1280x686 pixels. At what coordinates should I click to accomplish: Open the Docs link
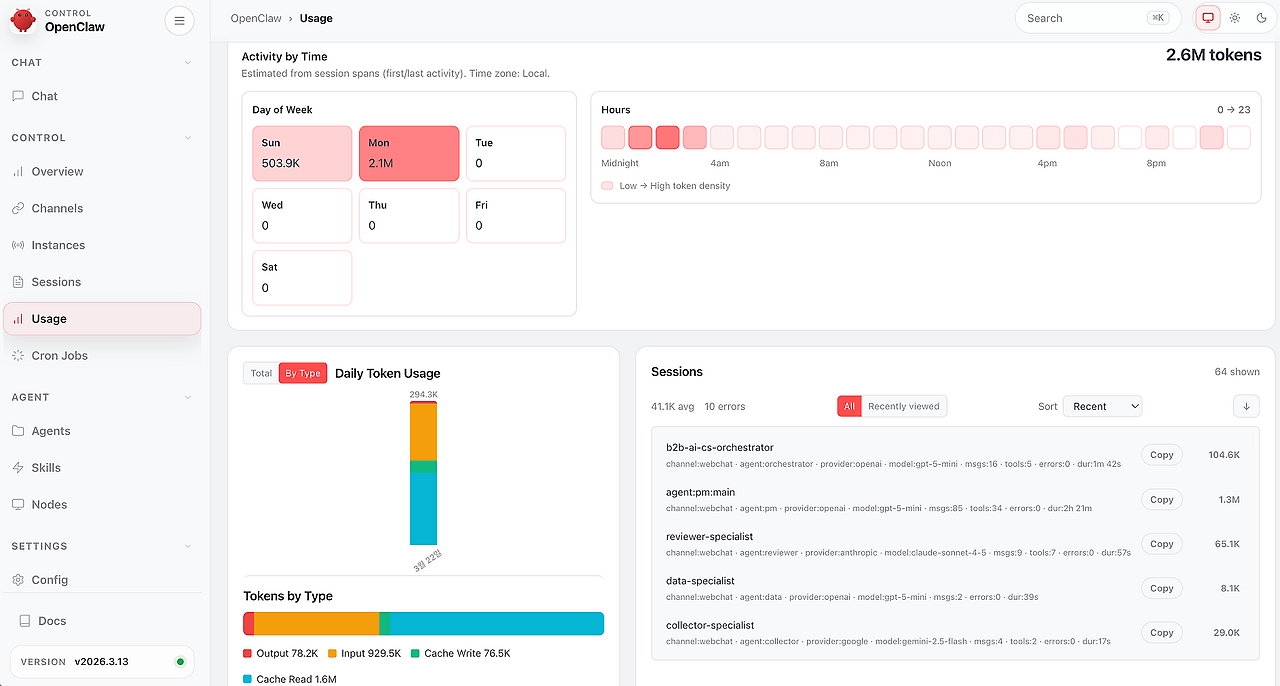click(x=102, y=621)
